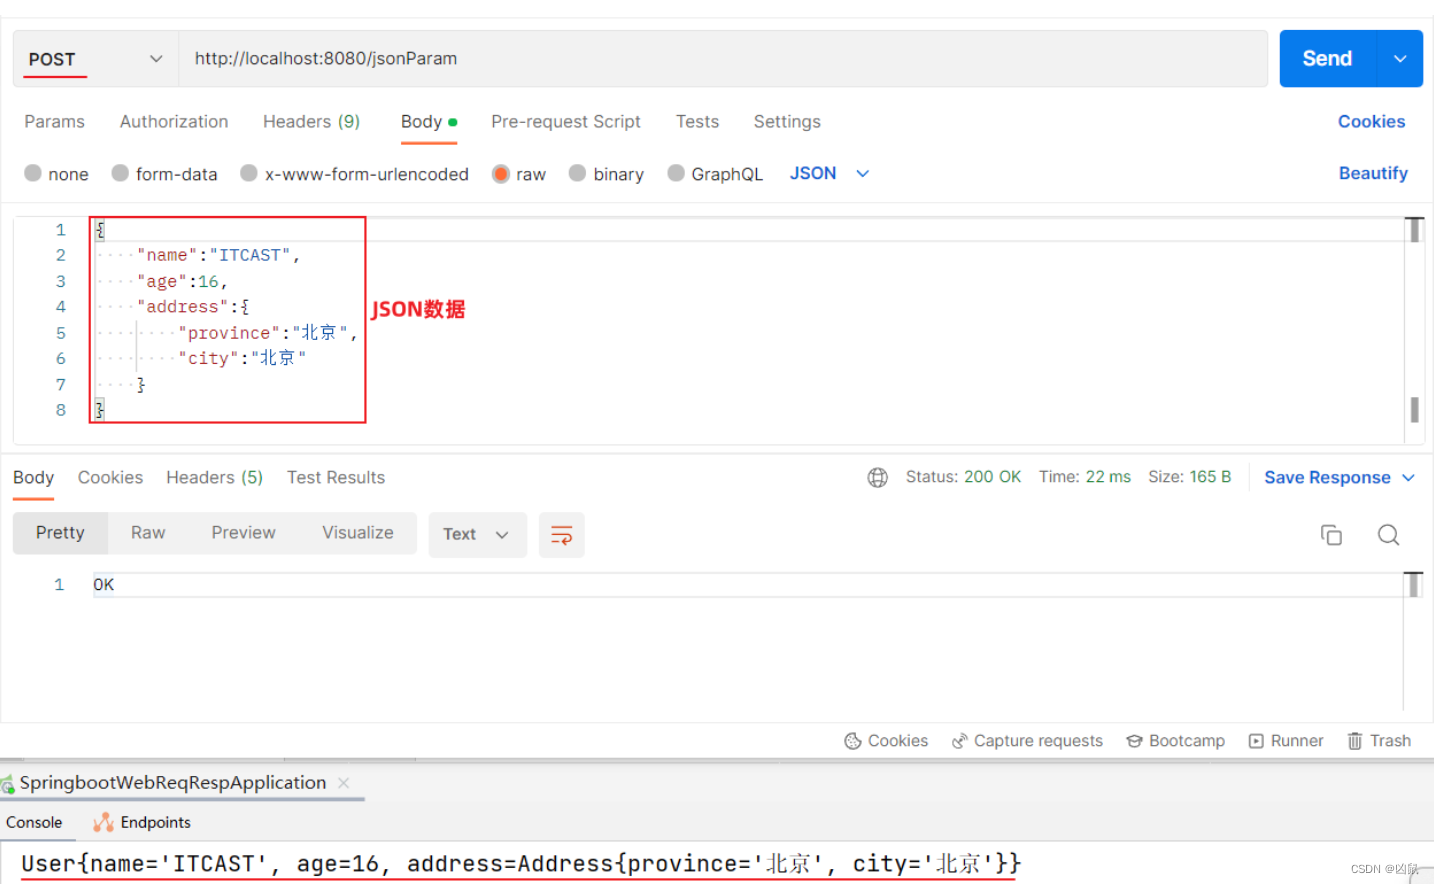Open the Console tab in the IDE
The height and width of the screenshot is (884, 1434).
click(34, 822)
